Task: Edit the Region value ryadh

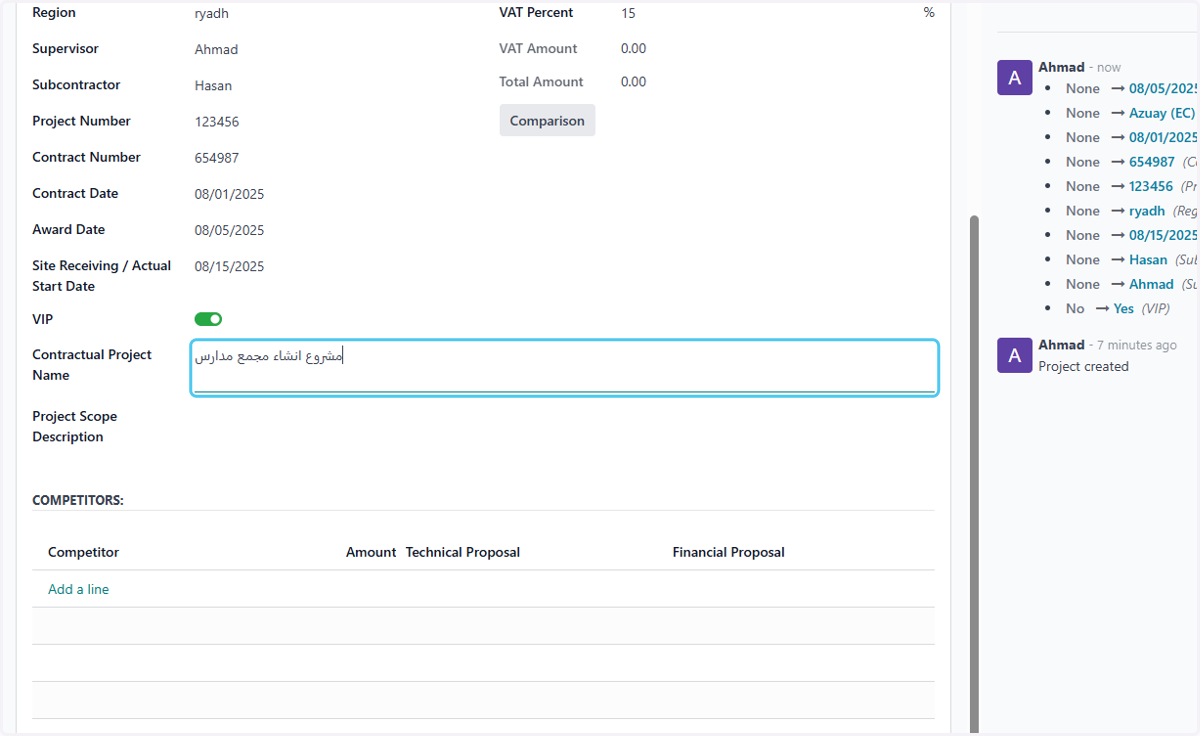Action: coord(212,14)
